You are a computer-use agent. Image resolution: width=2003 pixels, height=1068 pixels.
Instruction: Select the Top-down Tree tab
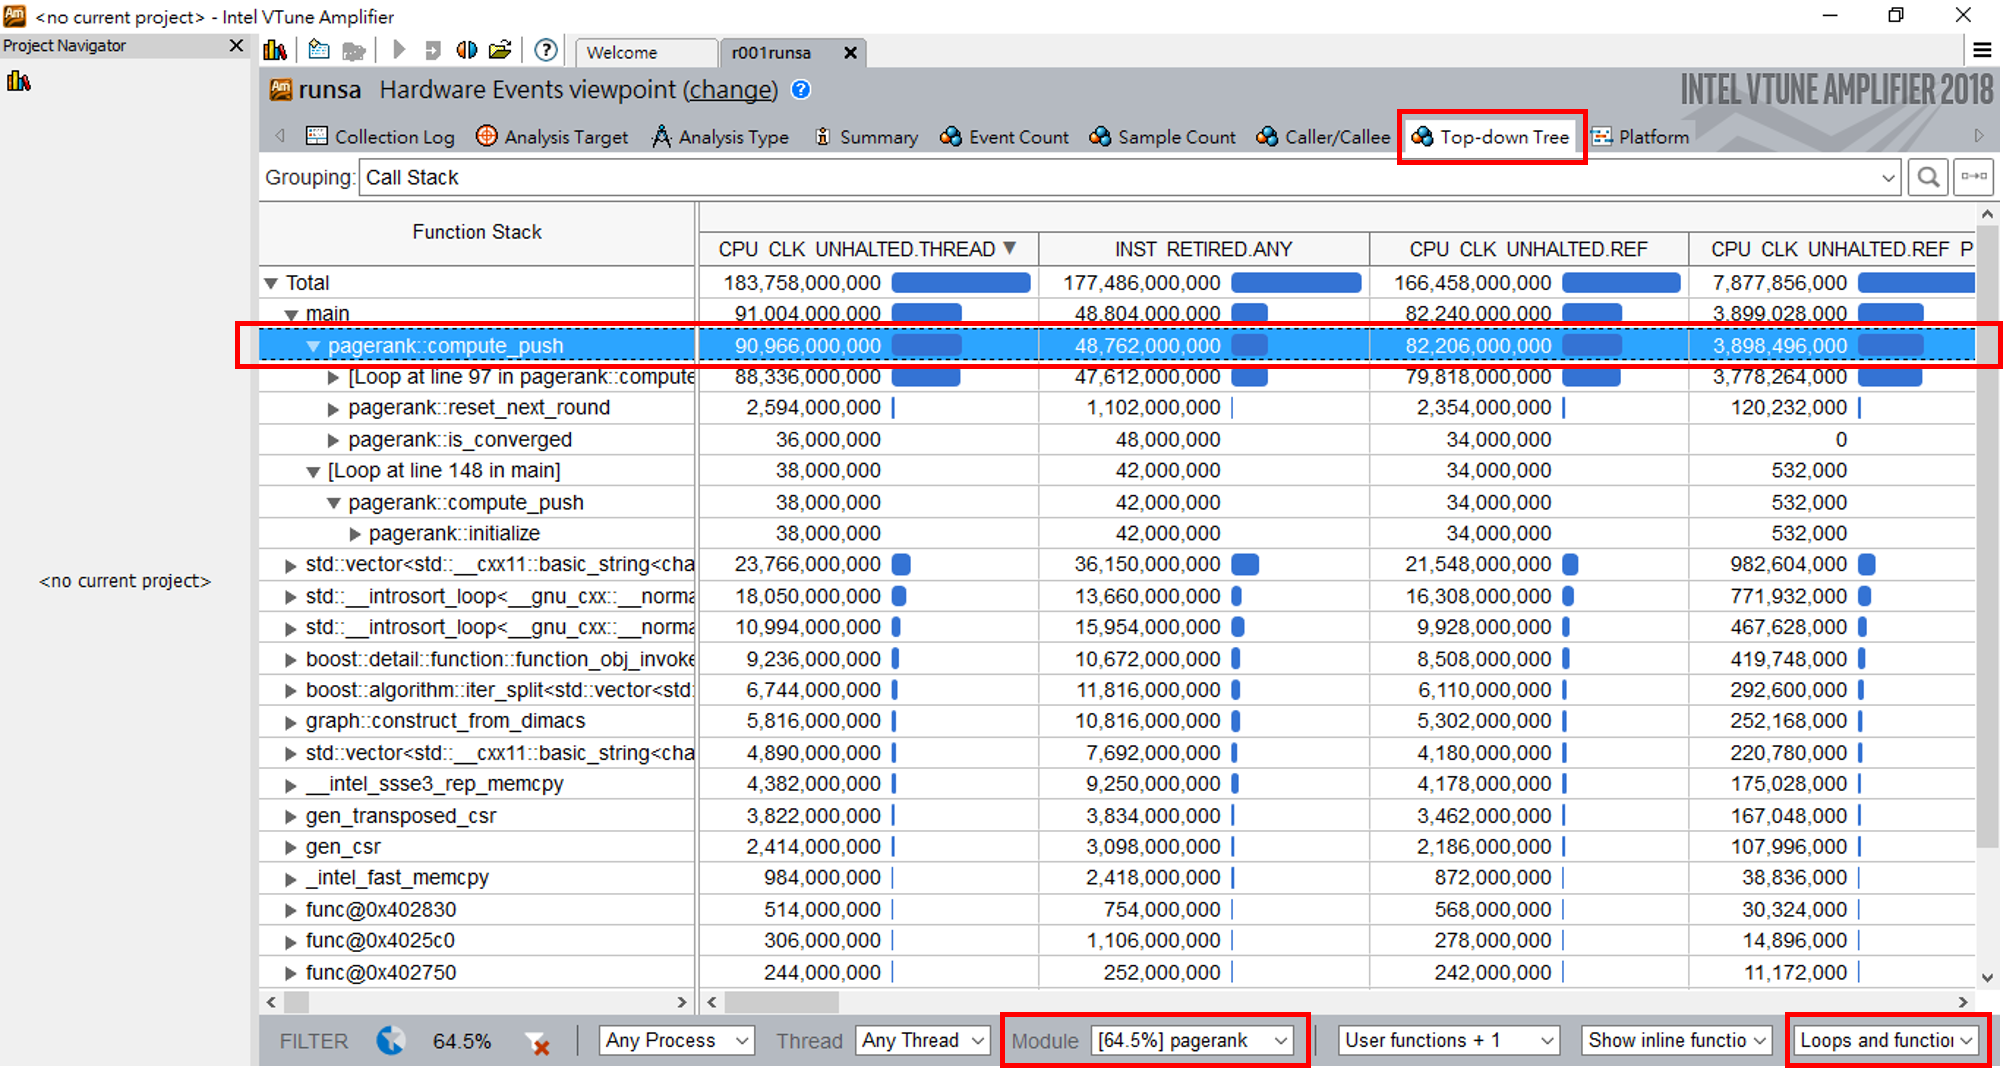1491,137
